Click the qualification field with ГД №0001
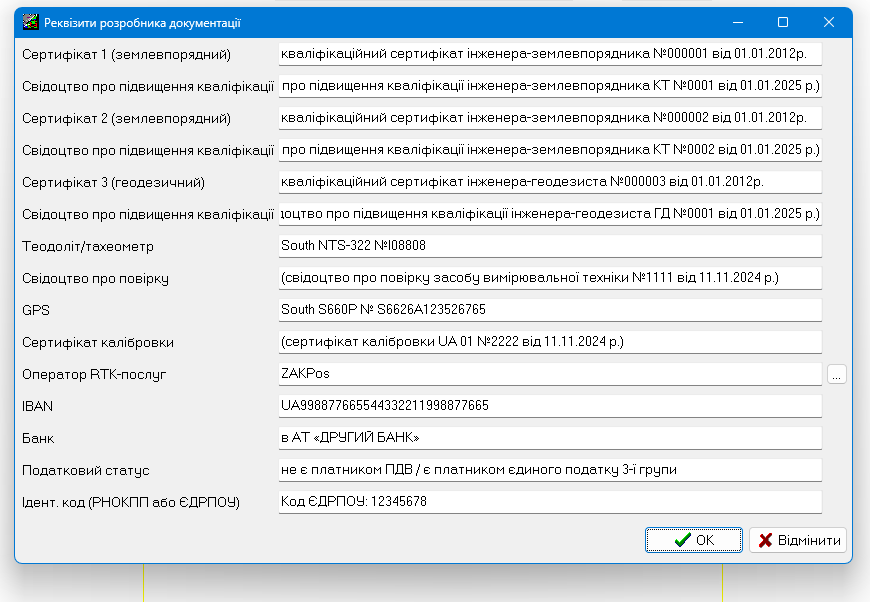Image resolution: width=870 pixels, height=602 pixels. coord(549,214)
